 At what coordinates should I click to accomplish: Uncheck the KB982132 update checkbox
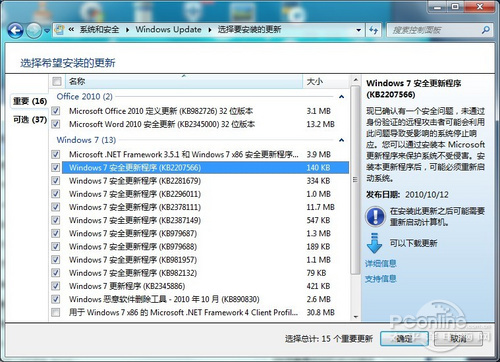click(56, 273)
